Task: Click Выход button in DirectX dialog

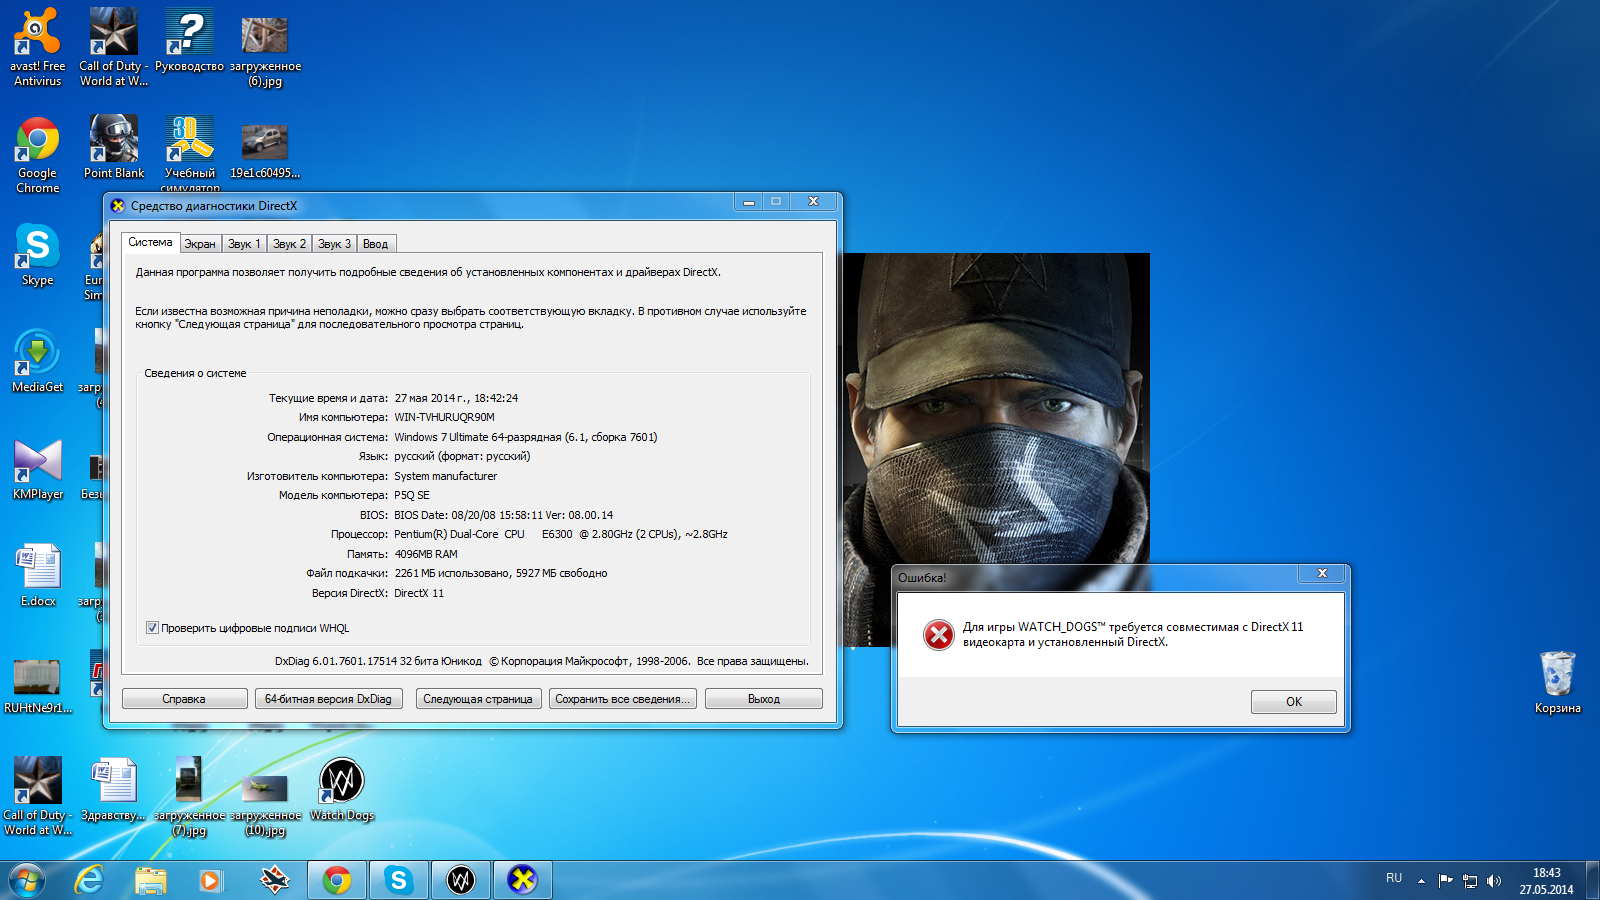Action: pyautogui.click(x=763, y=699)
